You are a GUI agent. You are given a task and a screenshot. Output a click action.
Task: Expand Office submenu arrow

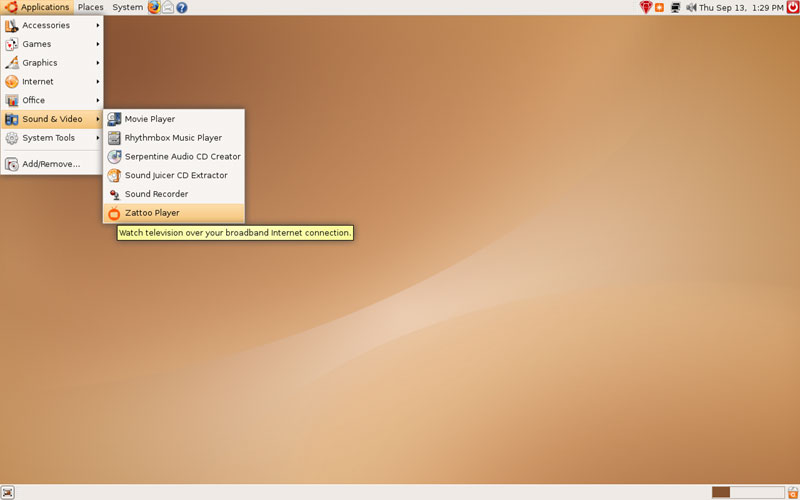tap(97, 100)
